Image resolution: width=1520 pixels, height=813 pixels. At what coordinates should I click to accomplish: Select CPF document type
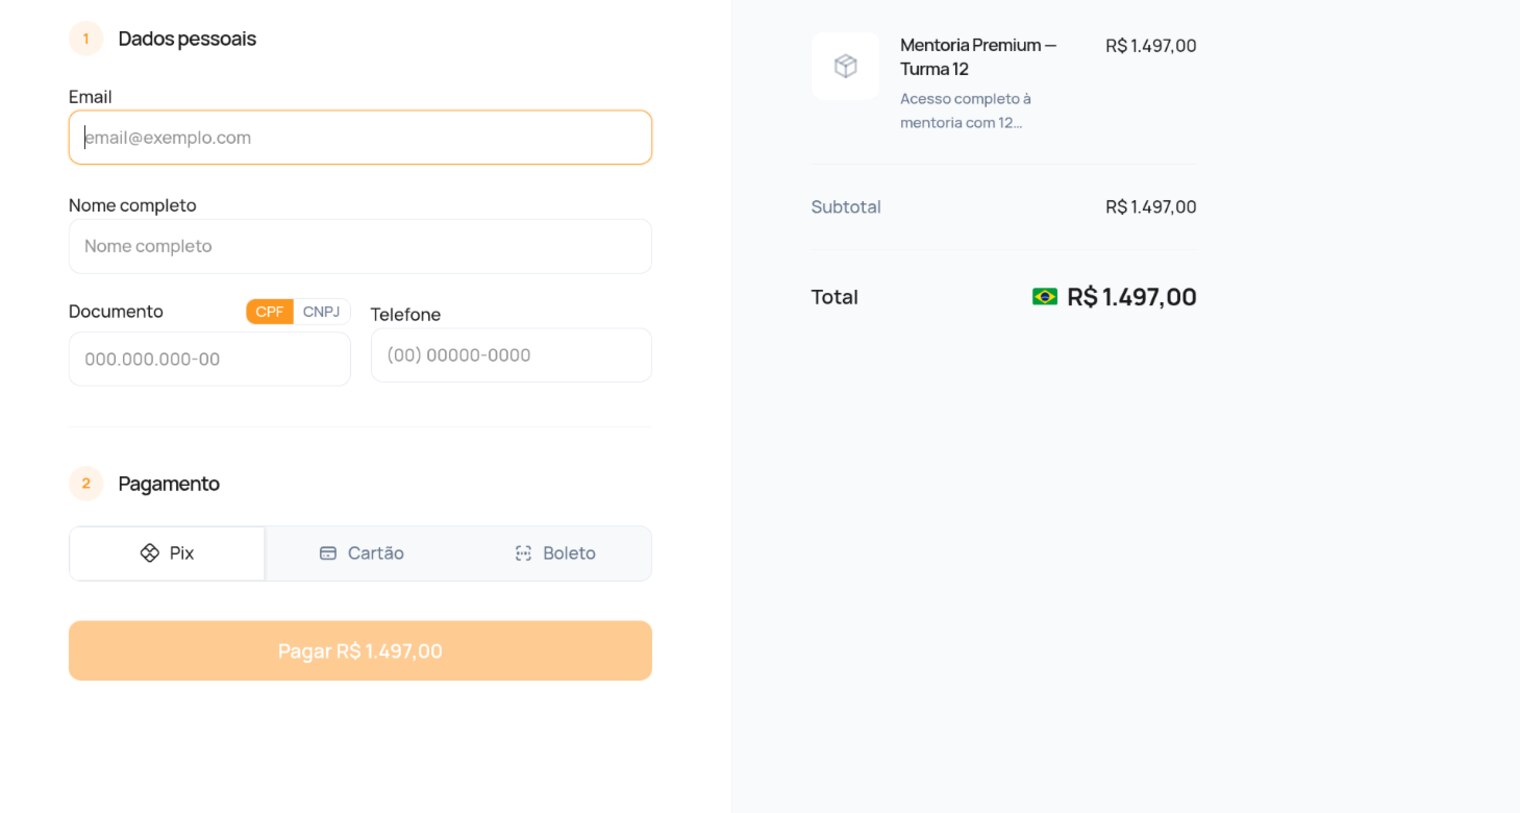tap(270, 312)
